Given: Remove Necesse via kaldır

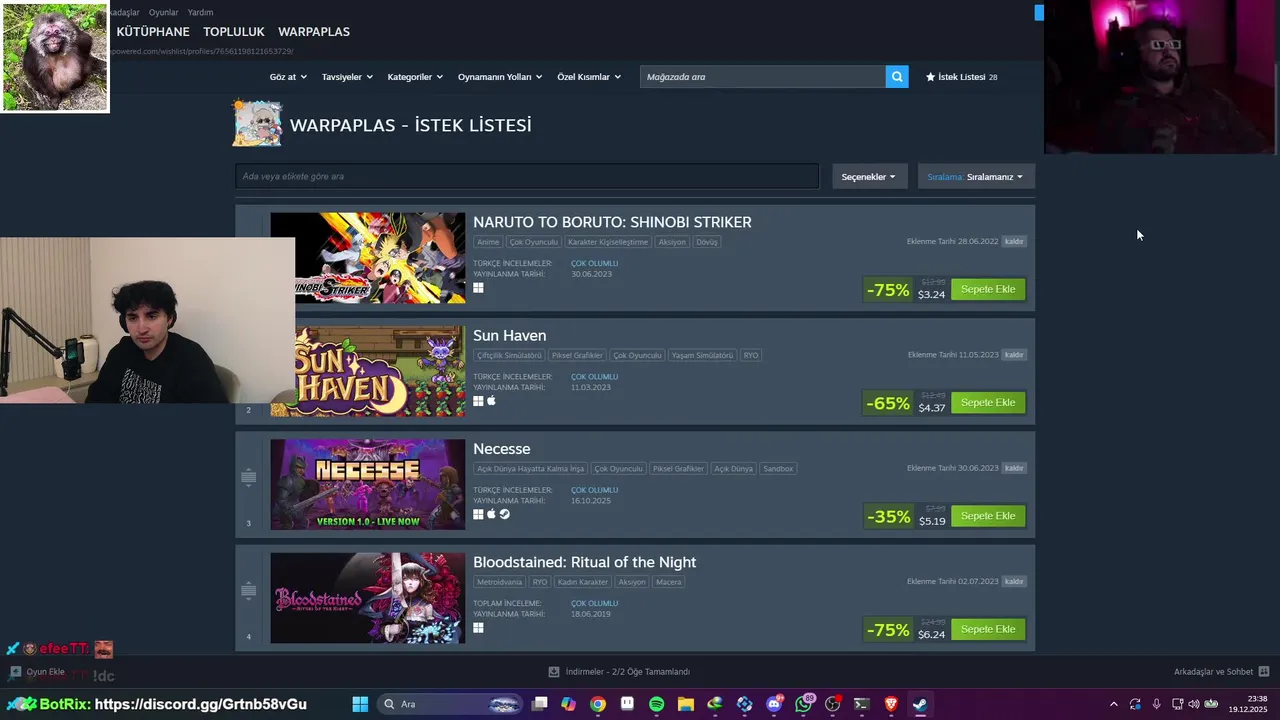Looking at the screenshot, I should (1014, 468).
